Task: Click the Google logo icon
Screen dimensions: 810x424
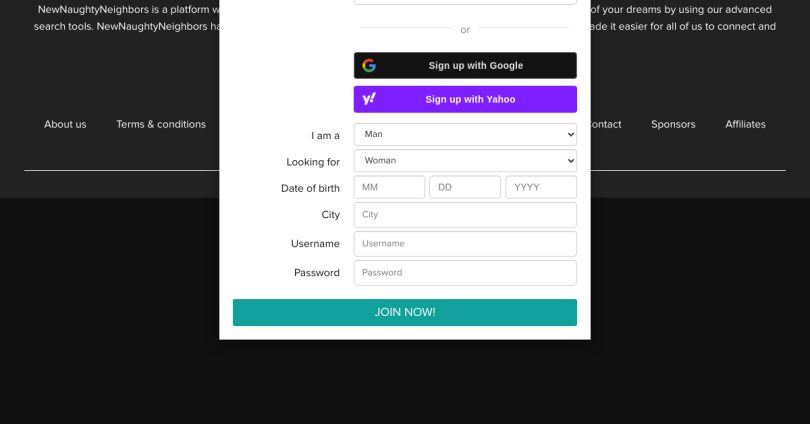Action: [x=369, y=66]
